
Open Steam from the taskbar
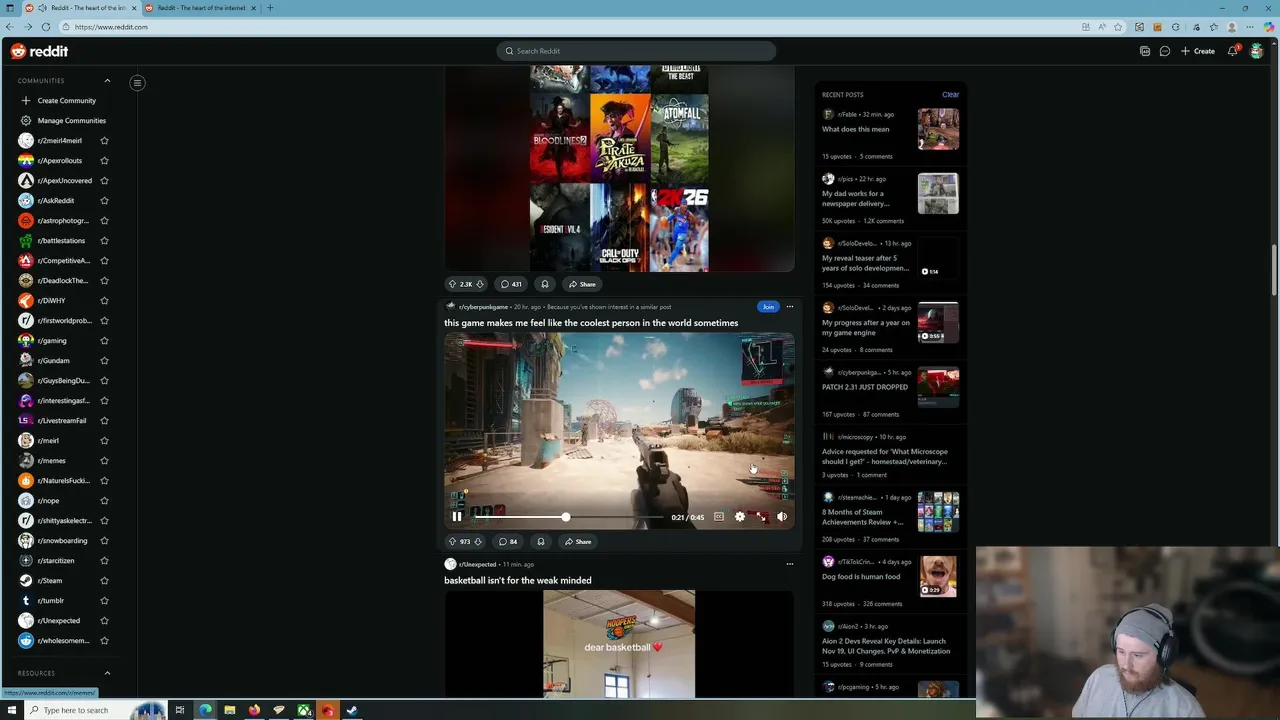[352, 710]
